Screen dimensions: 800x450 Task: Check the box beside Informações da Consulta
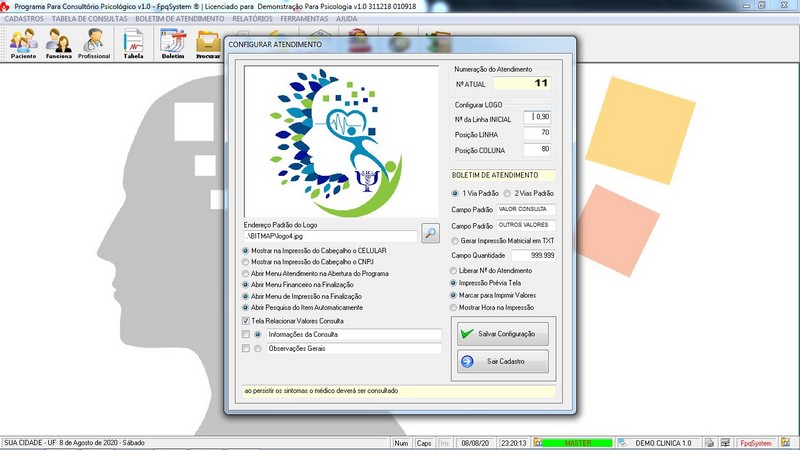point(246,334)
